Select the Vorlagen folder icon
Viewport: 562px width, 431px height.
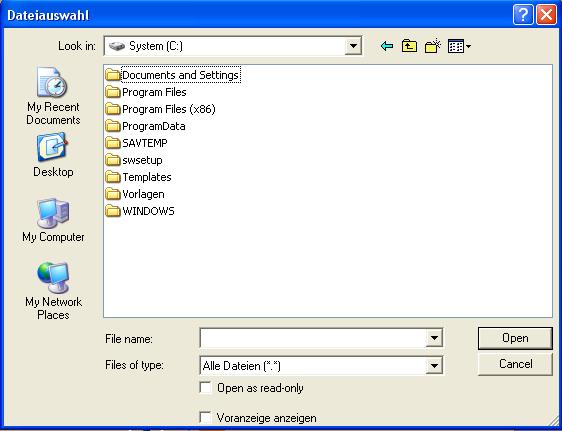pyautogui.click(x=113, y=194)
